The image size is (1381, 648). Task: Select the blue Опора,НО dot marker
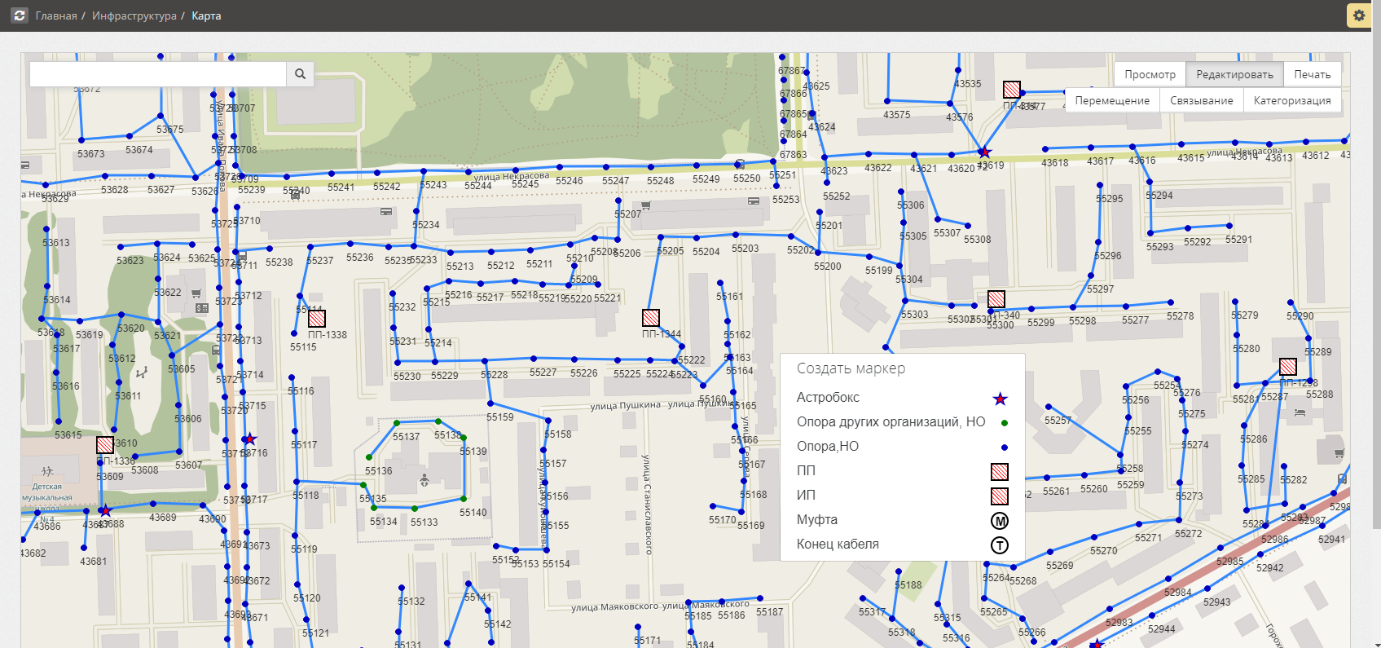coord(1003,447)
